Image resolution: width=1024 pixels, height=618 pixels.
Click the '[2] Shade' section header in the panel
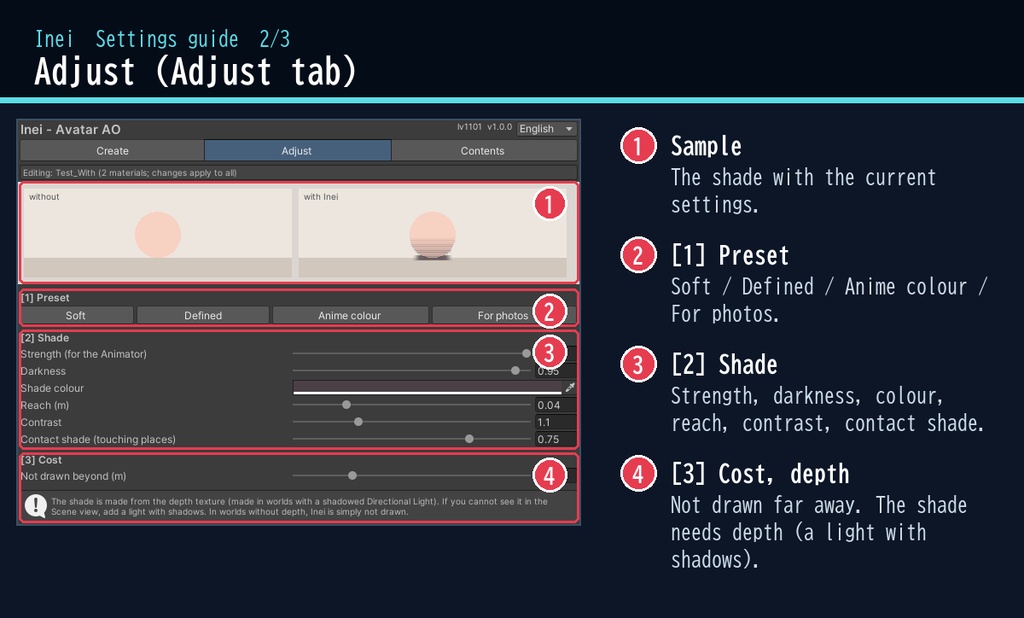[x=45, y=338]
